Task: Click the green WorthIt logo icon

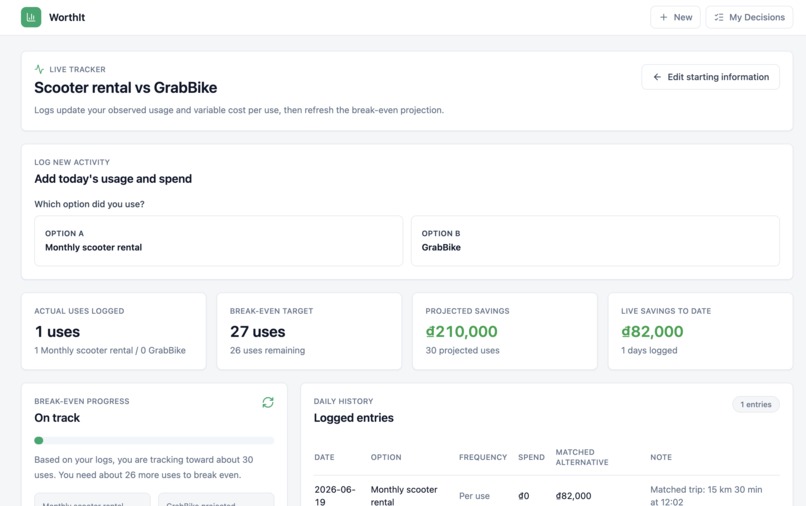Action: (x=31, y=17)
